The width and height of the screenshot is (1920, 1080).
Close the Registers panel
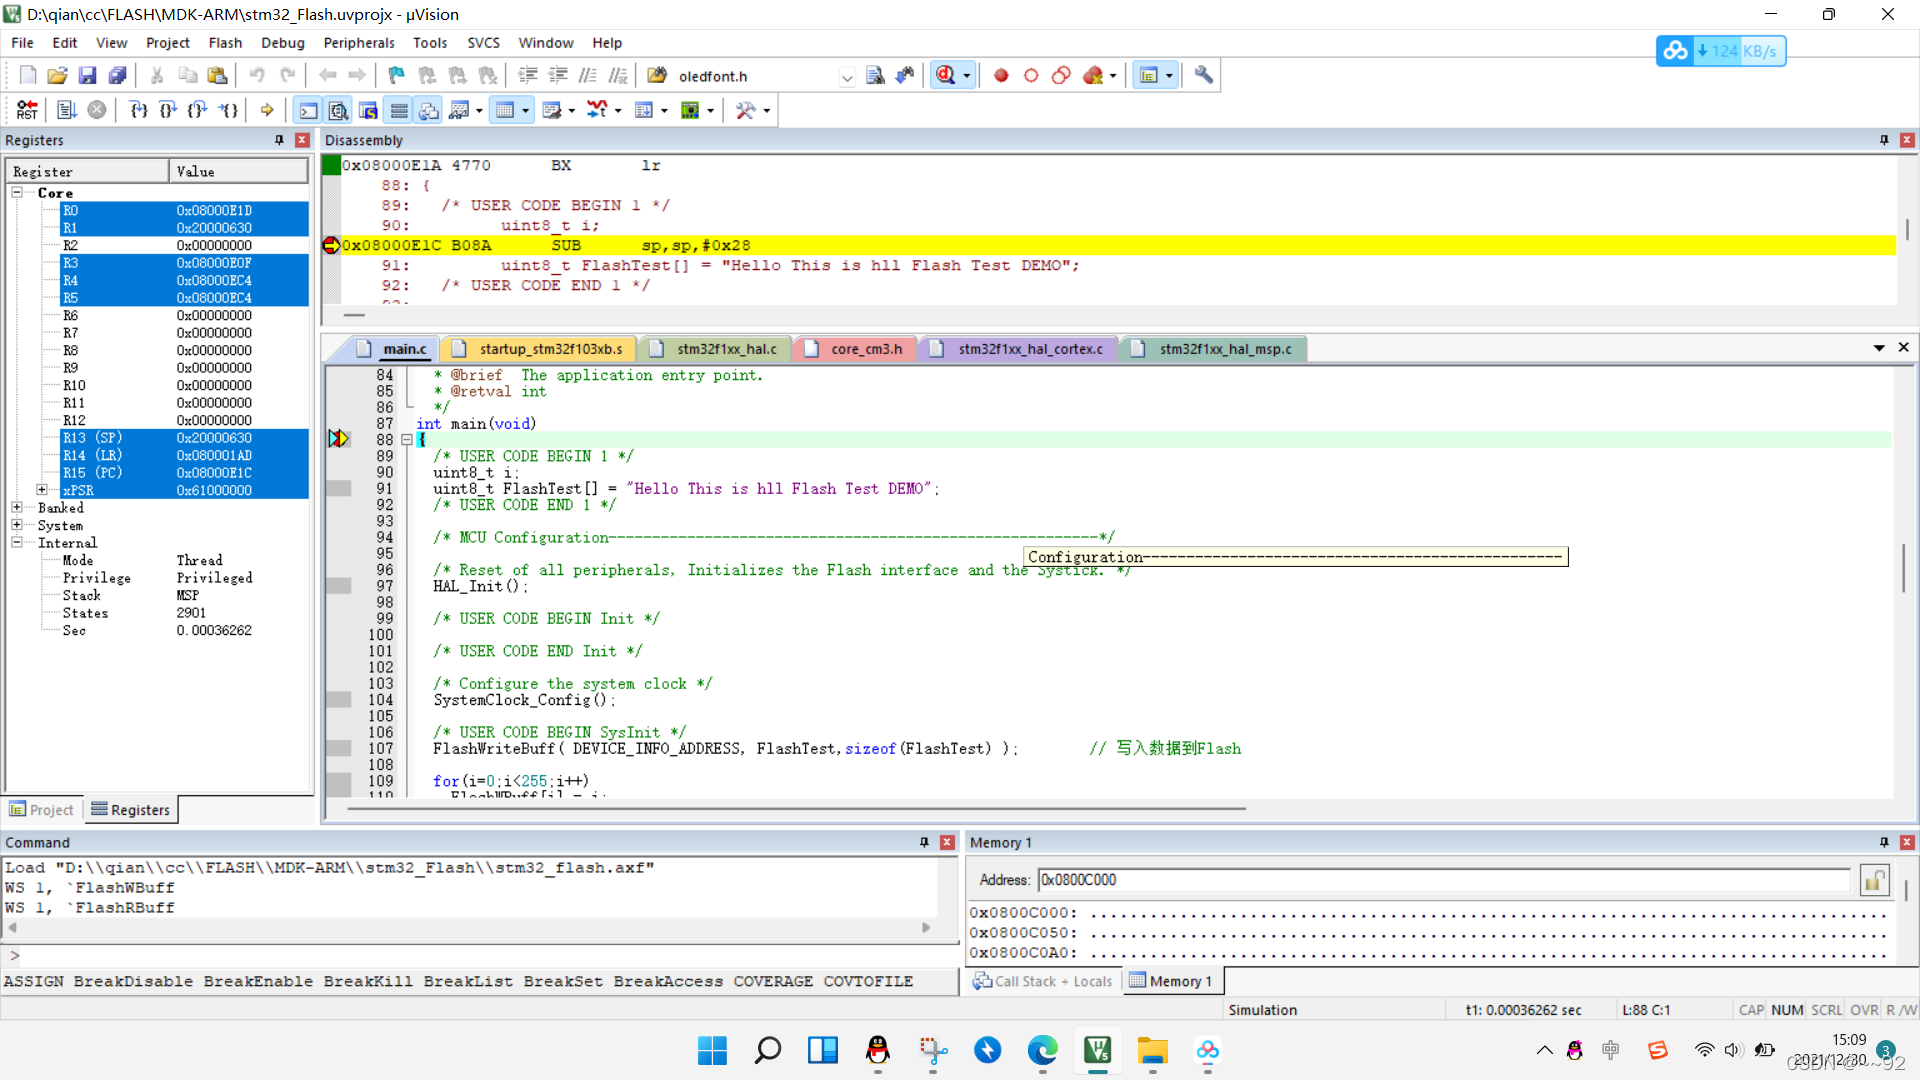(302, 140)
